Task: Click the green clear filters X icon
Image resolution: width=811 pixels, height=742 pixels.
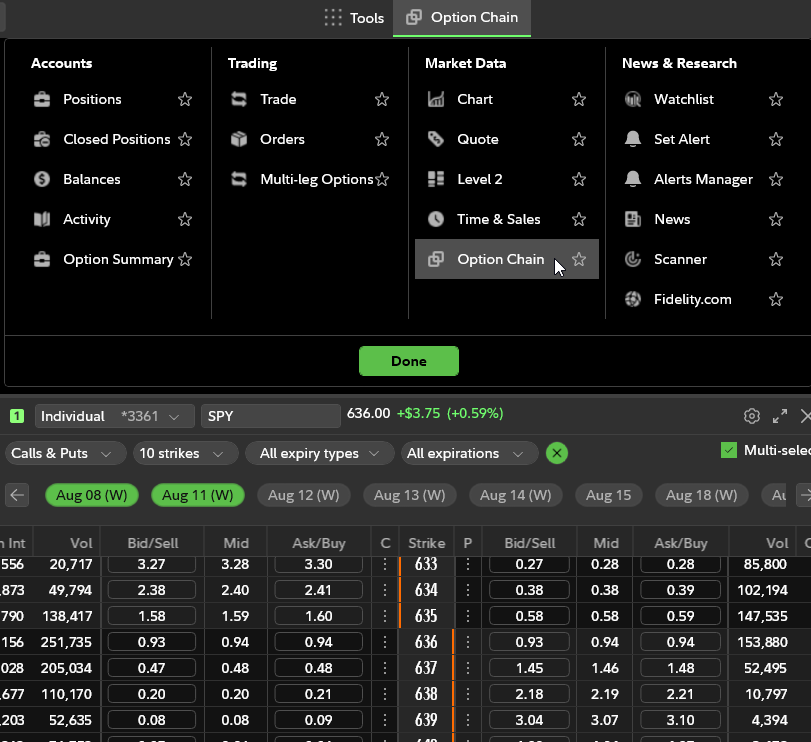Action: point(557,453)
